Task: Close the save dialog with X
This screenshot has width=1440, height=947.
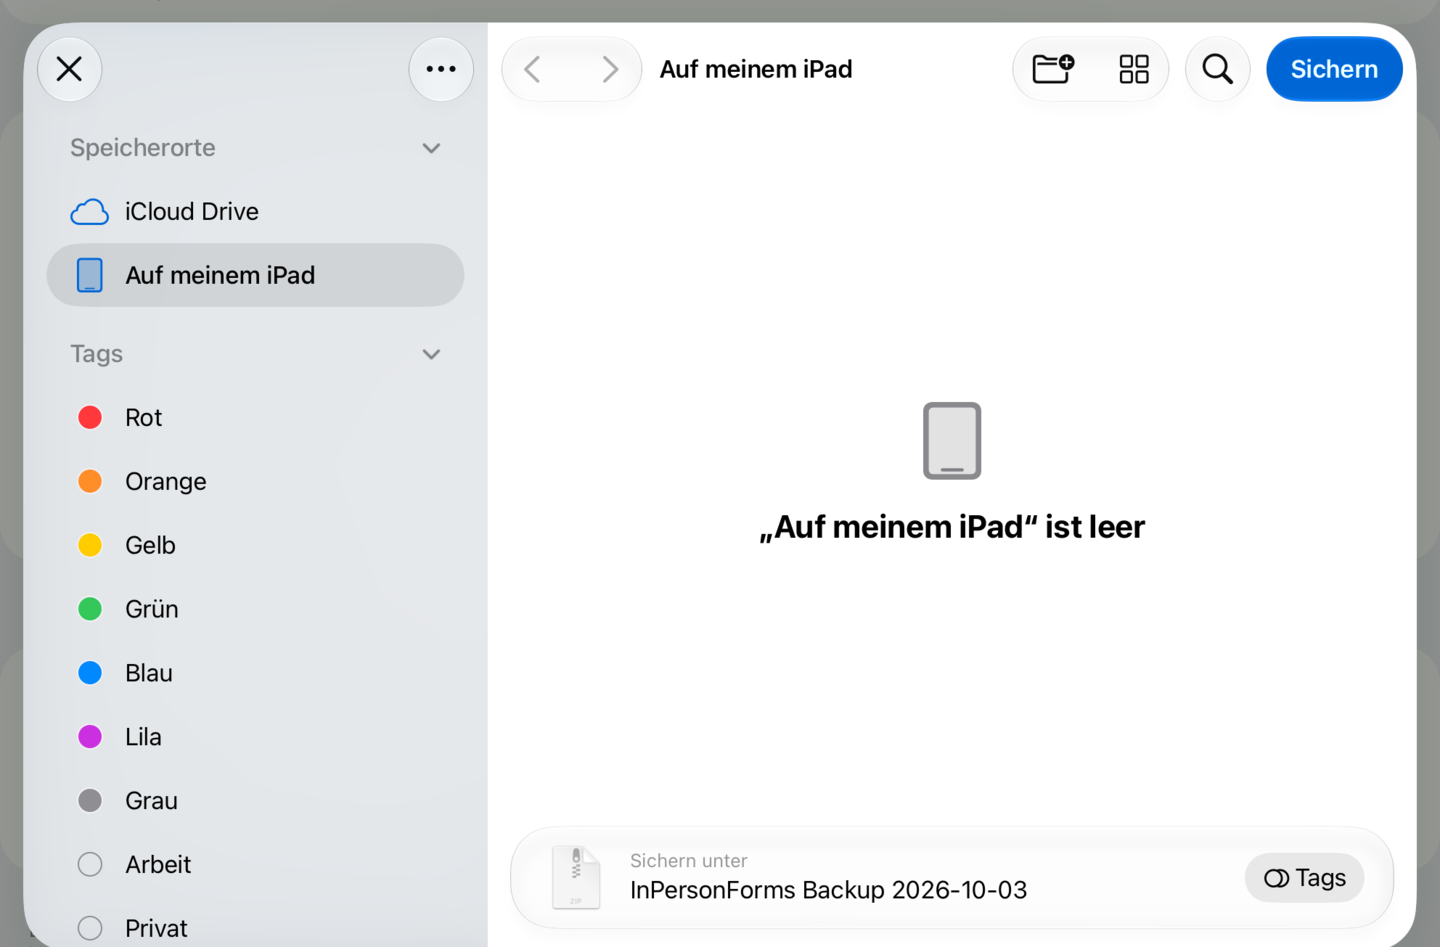Action: [69, 69]
